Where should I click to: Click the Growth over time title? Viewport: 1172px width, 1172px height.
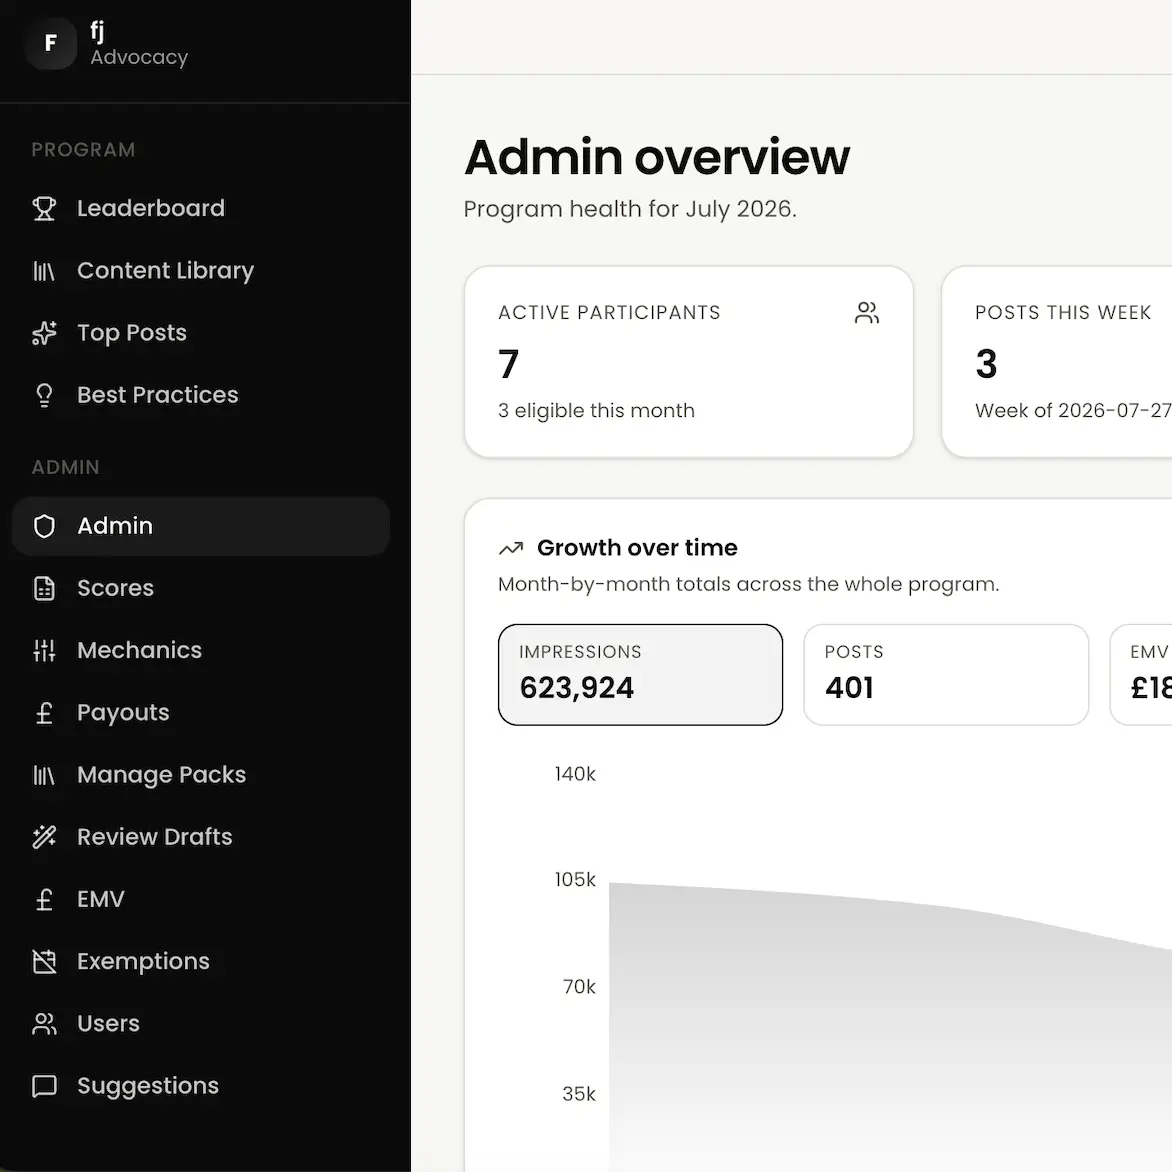coord(637,548)
